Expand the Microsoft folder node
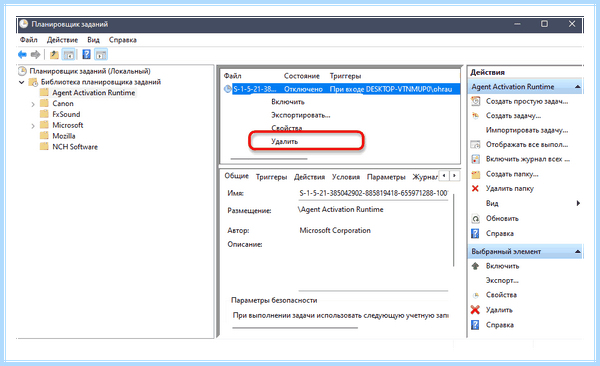 tap(33, 126)
